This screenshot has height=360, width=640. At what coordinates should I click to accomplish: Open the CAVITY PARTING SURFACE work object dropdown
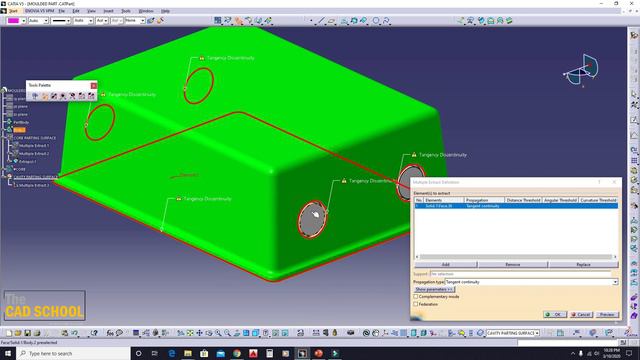pos(537,333)
